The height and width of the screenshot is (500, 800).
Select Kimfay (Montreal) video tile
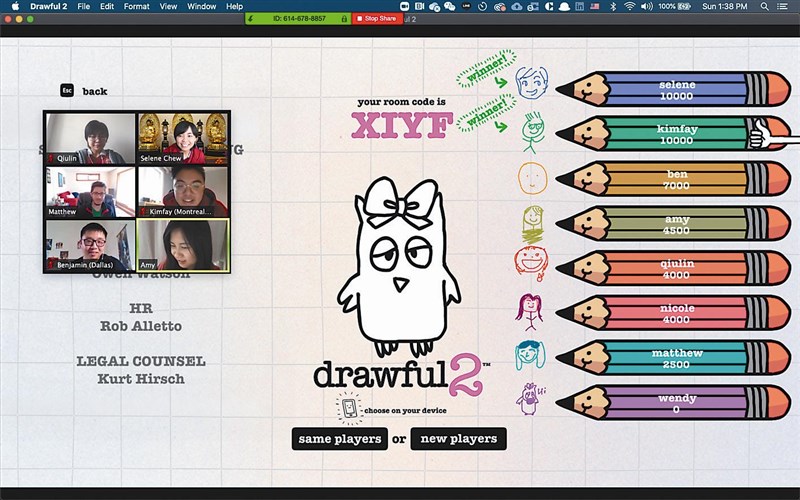pyautogui.click(x=183, y=192)
